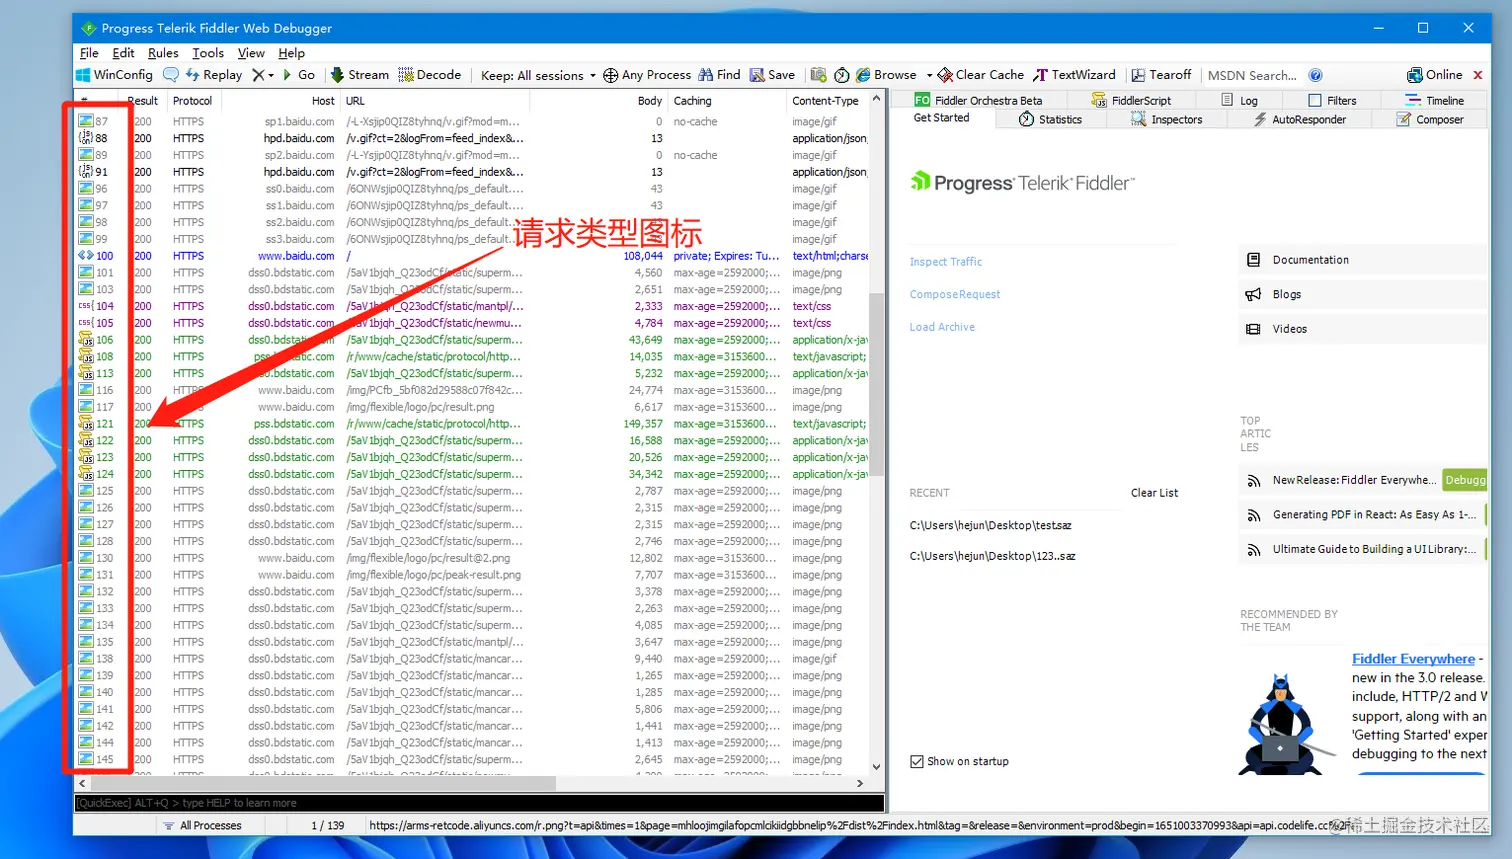Toggle the Filters tab checkbox
The height and width of the screenshot is (859, 1512).
[1315, 100]
